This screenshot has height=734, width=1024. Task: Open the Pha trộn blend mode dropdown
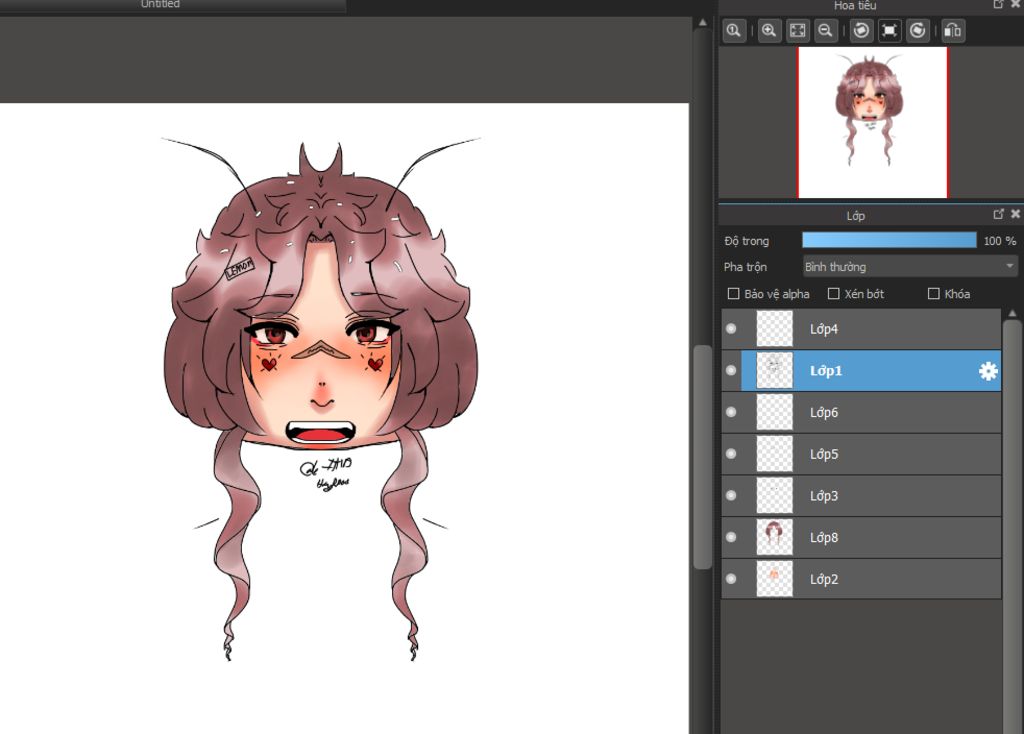(x=910, y=266)
